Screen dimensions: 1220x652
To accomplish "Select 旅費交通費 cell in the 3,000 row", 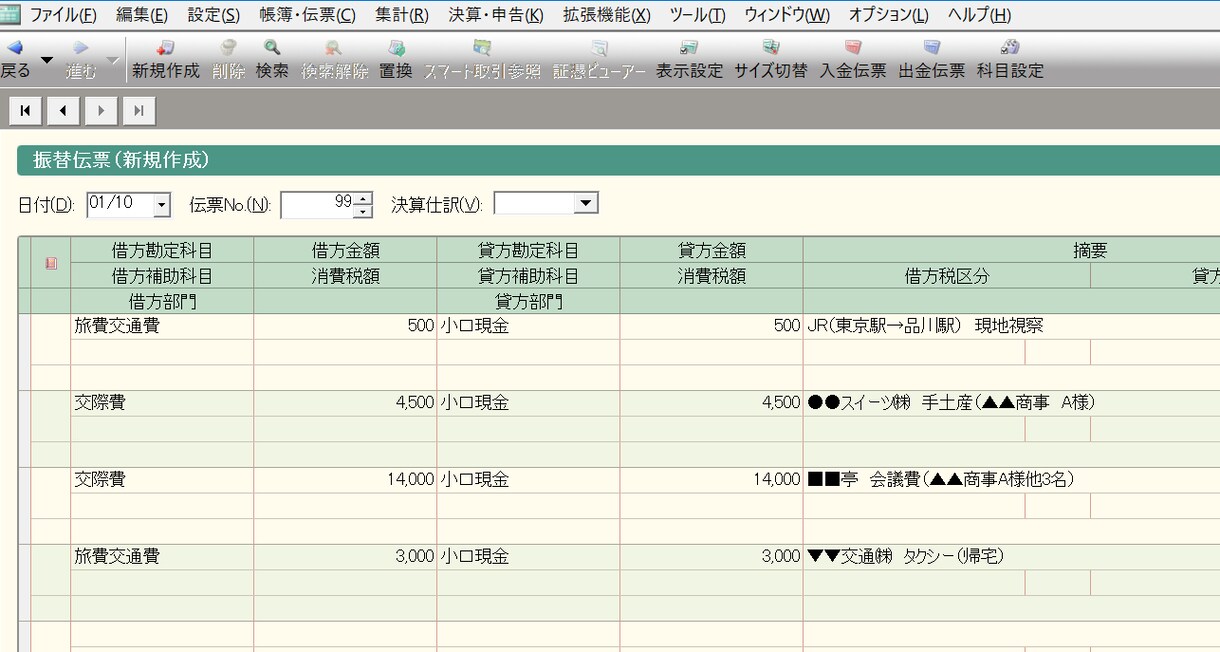I will 162,557.
